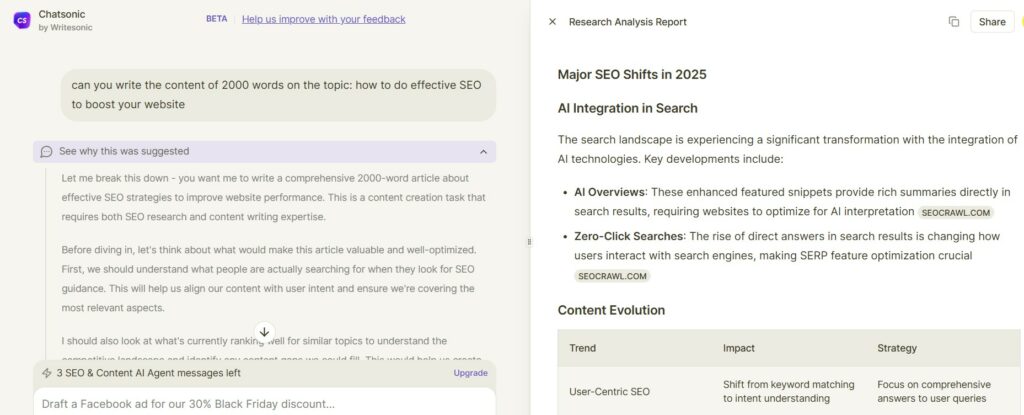Click the 'User-Centric SEO' table cell
1024x415 pixels.
click(609, 391)
